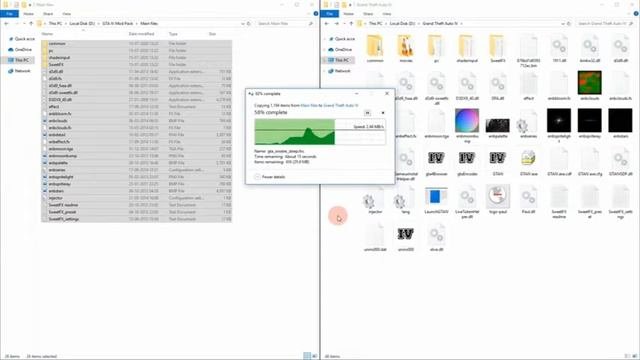Open the shaderinput folder icon in right window
Screen dimensions: 640x360
pyautogui.click(x=467, y=46)
